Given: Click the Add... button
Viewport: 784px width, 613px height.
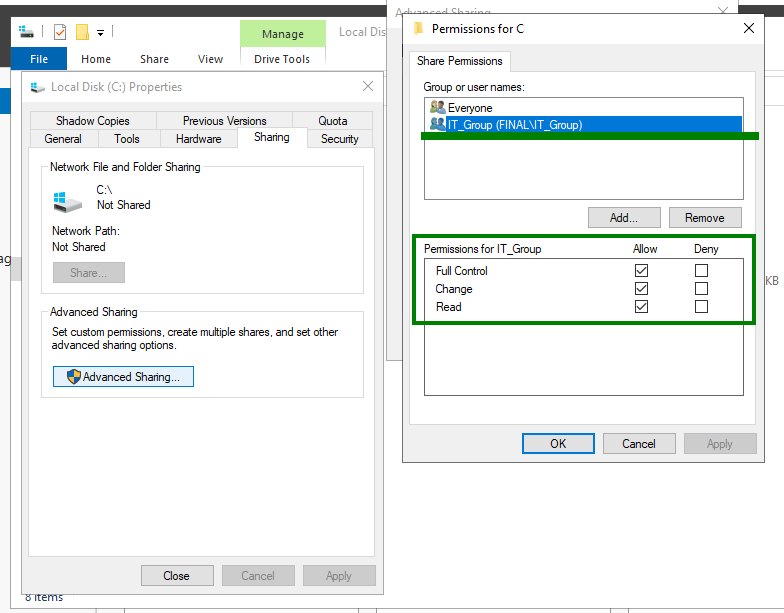Looking at the screenshot, I should 624,218.
